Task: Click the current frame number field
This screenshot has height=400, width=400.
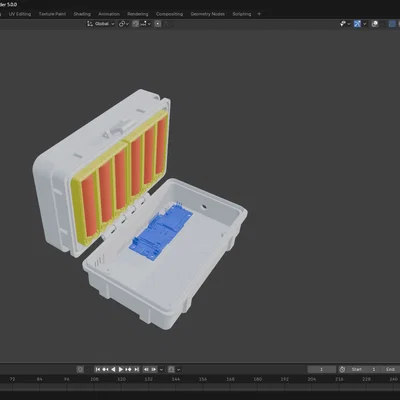Action: tap(322, 369)
